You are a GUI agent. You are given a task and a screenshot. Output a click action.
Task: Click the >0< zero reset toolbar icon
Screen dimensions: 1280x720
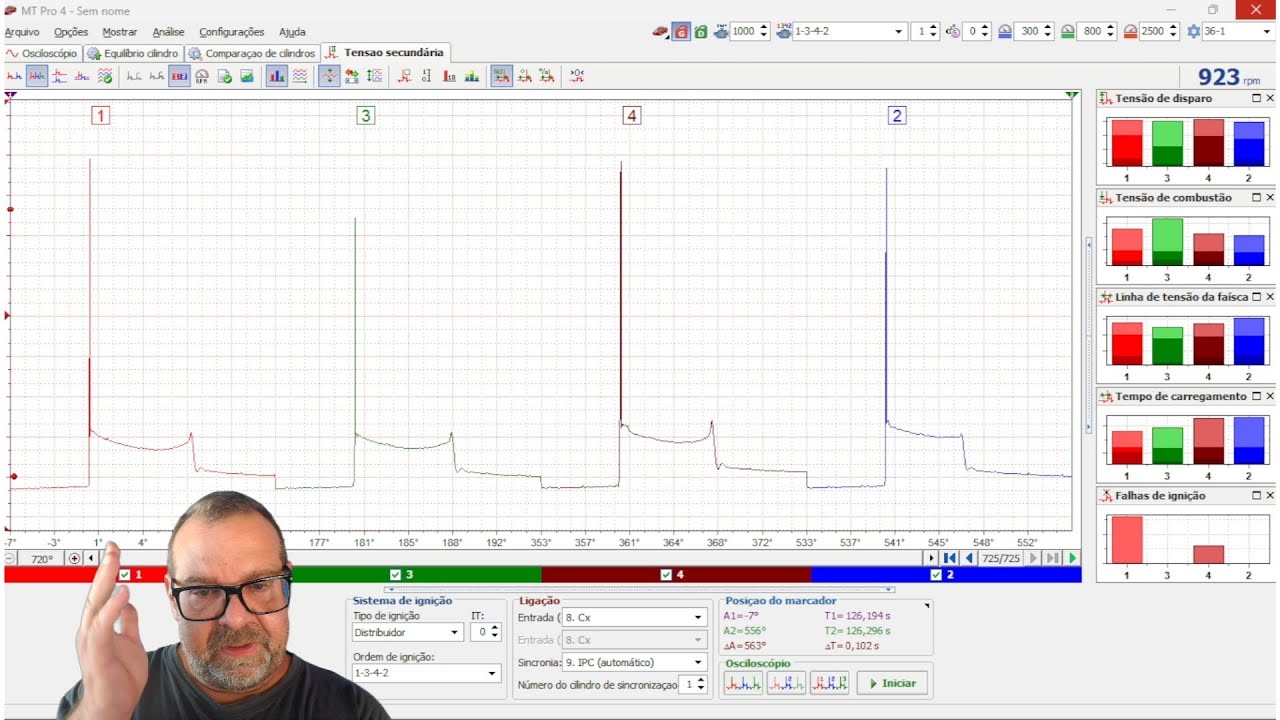pos(576,75)
